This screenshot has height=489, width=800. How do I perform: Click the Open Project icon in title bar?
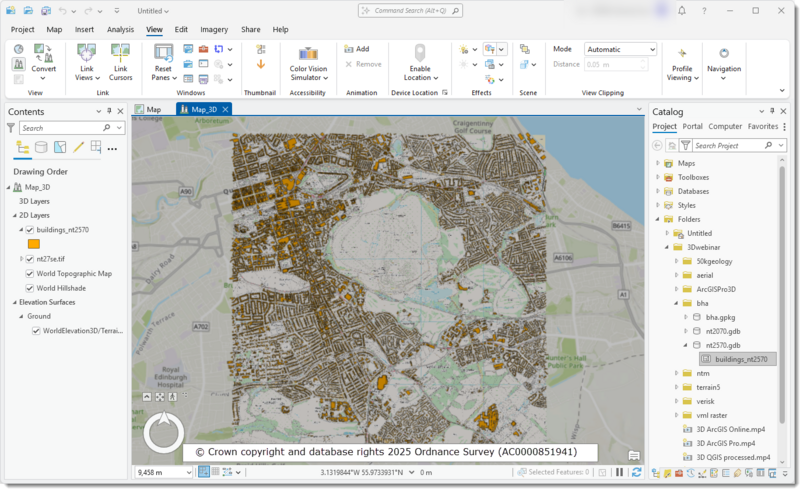coord(28,10)
